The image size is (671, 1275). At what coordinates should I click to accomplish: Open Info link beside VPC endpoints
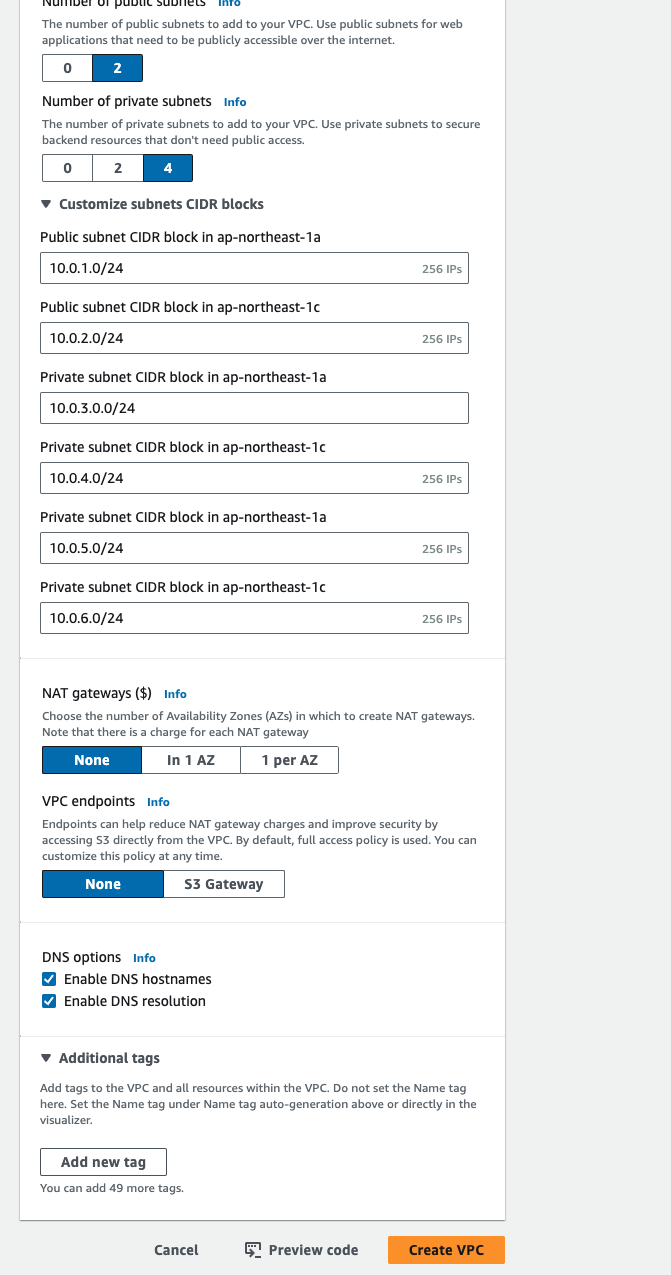[x=158, y=802]
